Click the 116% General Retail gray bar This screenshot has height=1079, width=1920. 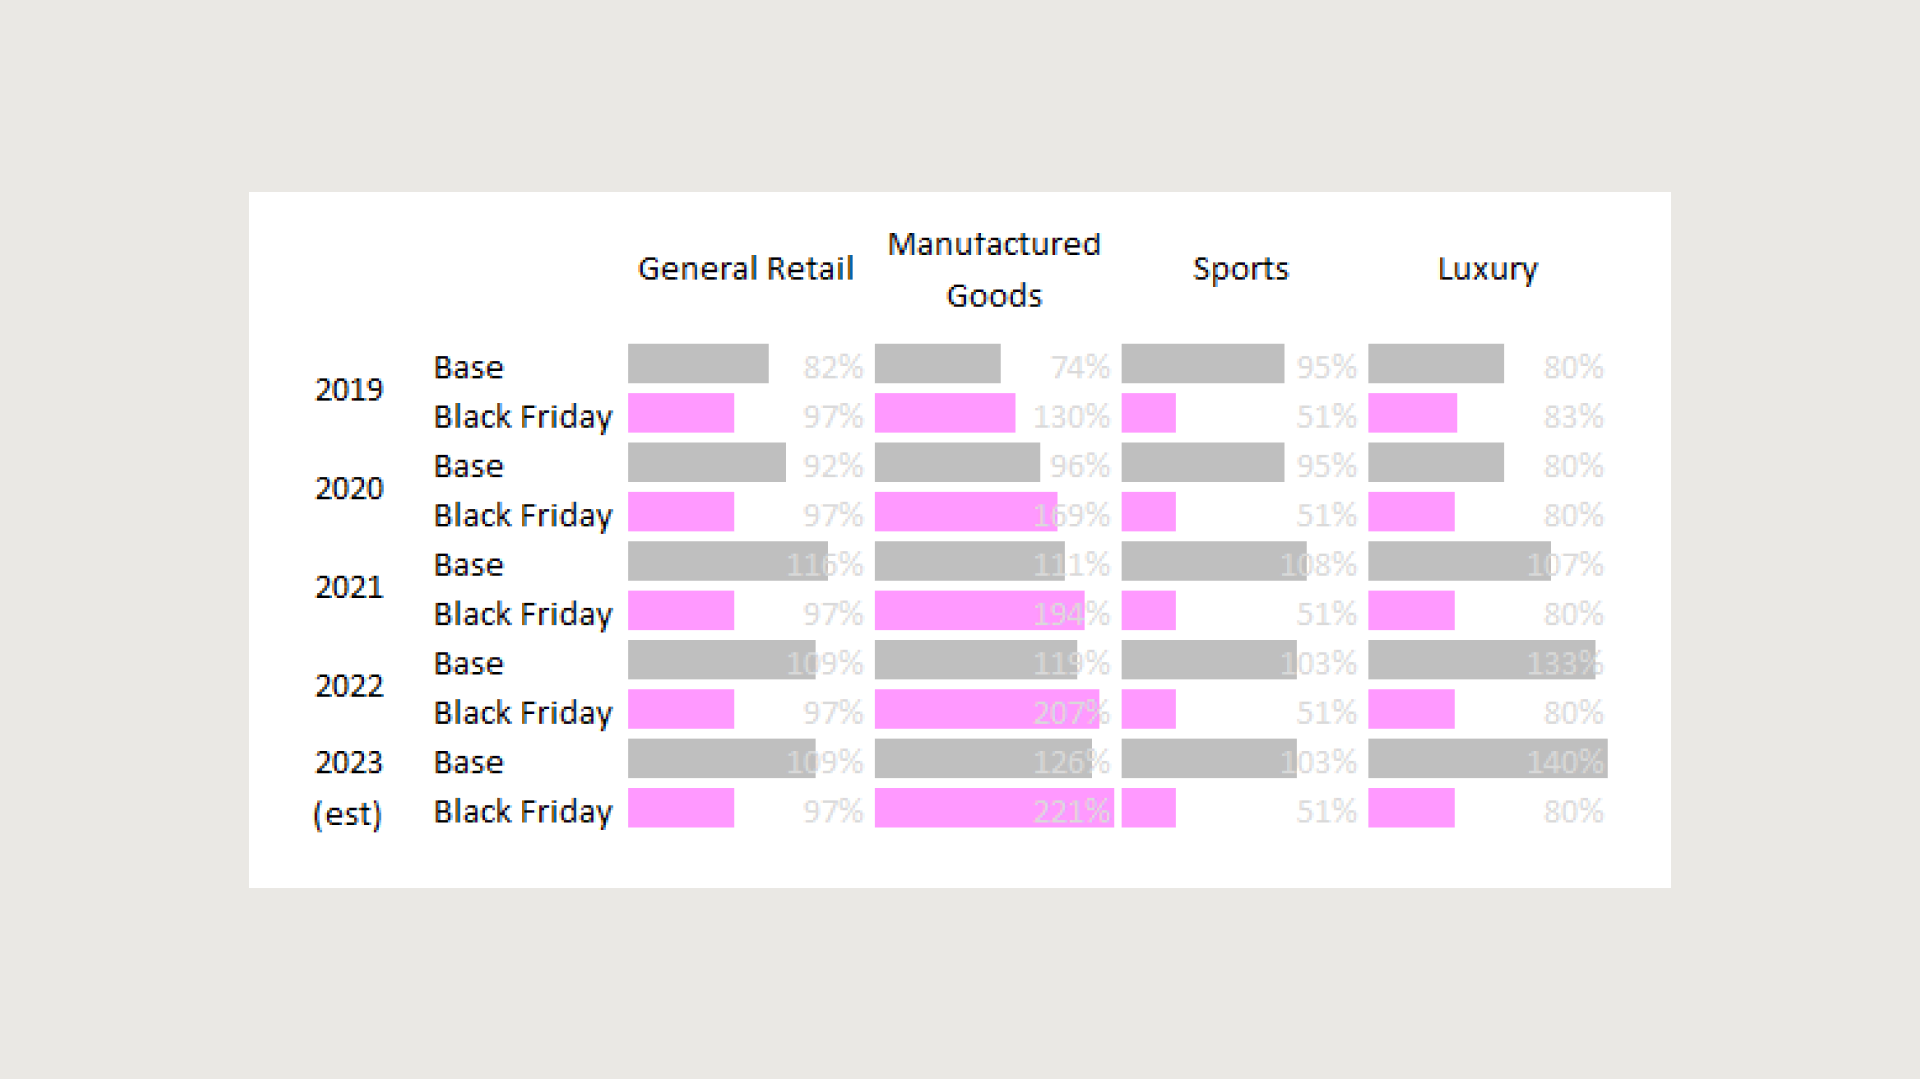pyautogui.click(x=727, y=562)
